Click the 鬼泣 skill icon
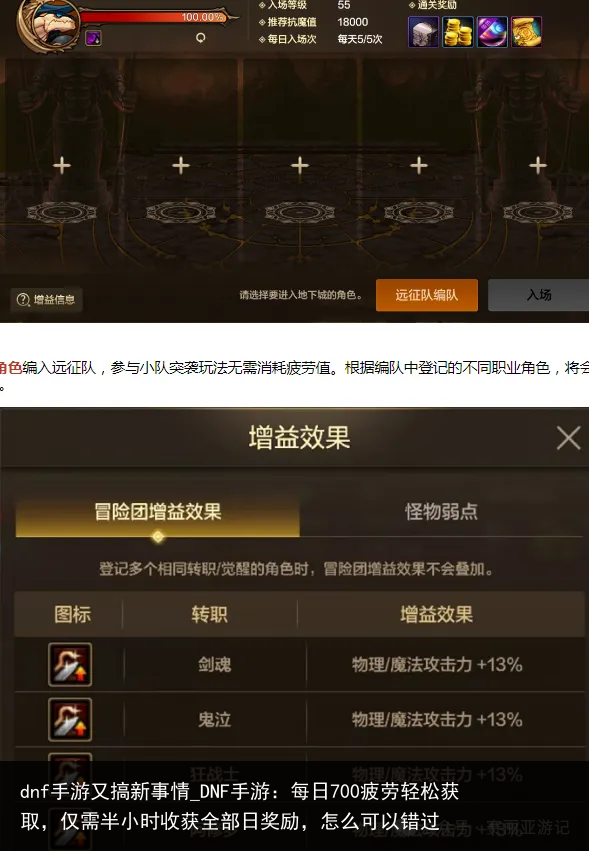The height and width of the screenshot is (851, 589). coord(70,720)
